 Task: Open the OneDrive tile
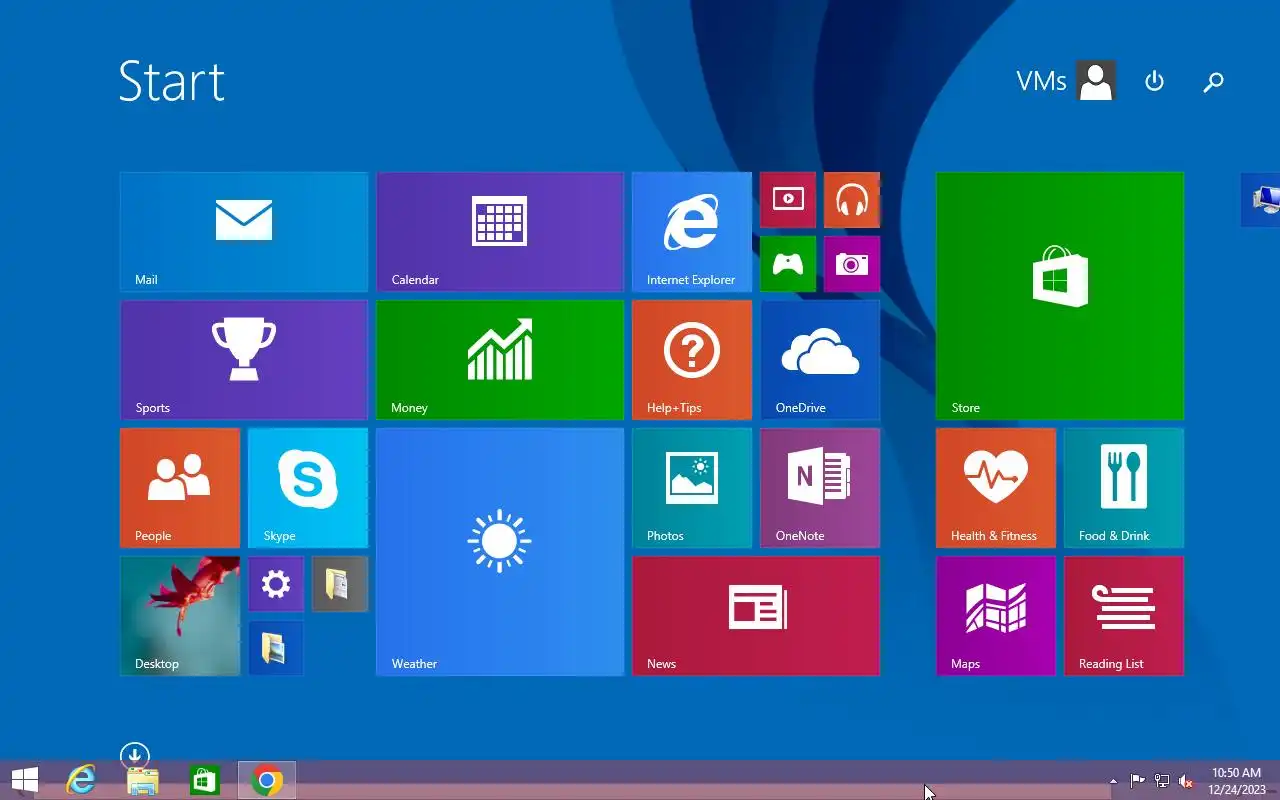(x=820, y=360)
